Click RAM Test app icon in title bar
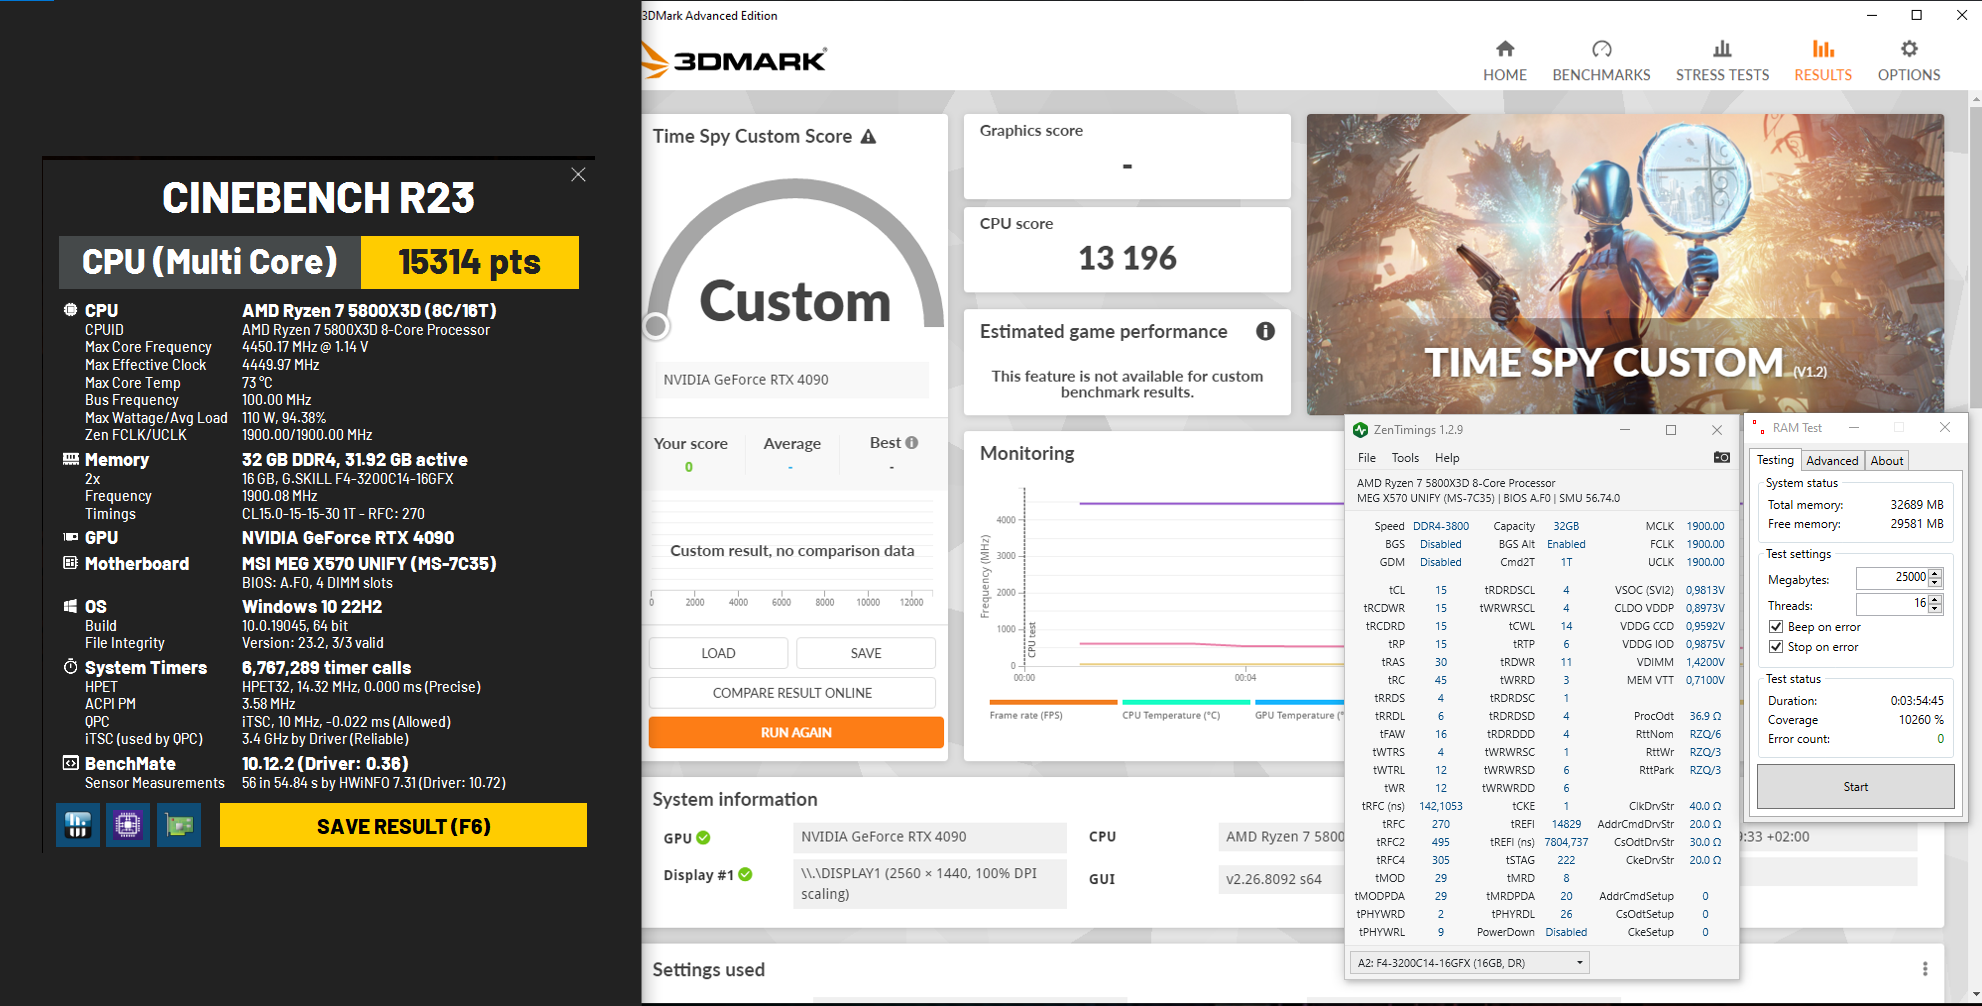Screen dimensions: 1982x1006 1758,428
